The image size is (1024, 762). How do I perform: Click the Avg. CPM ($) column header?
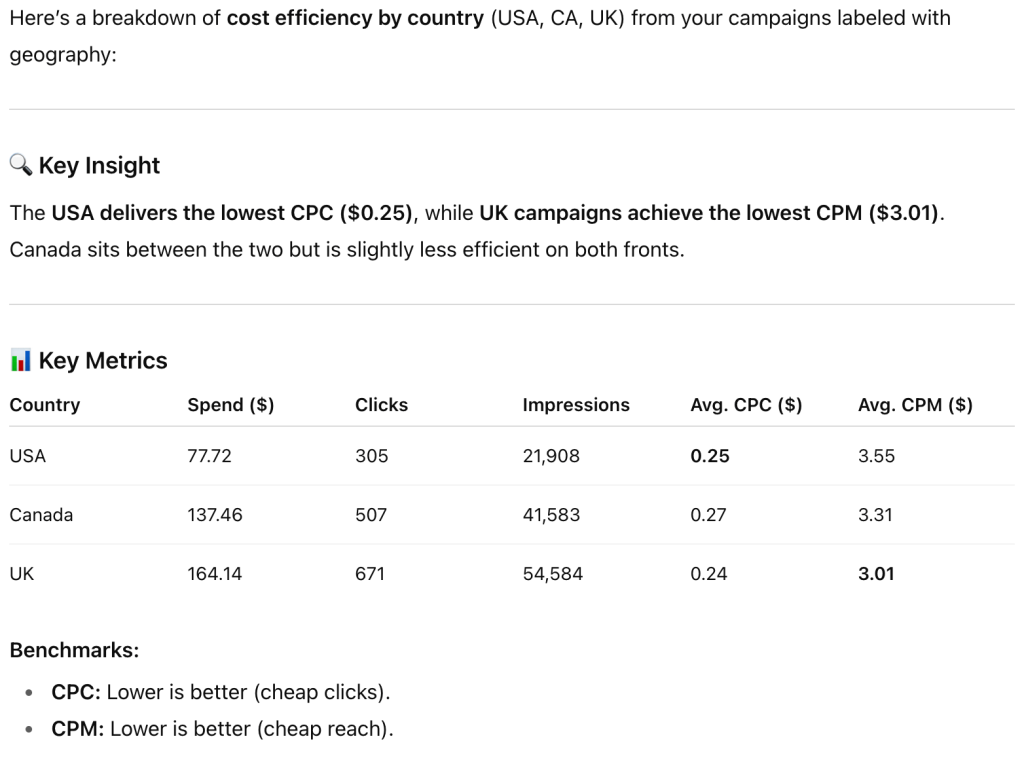915,405
